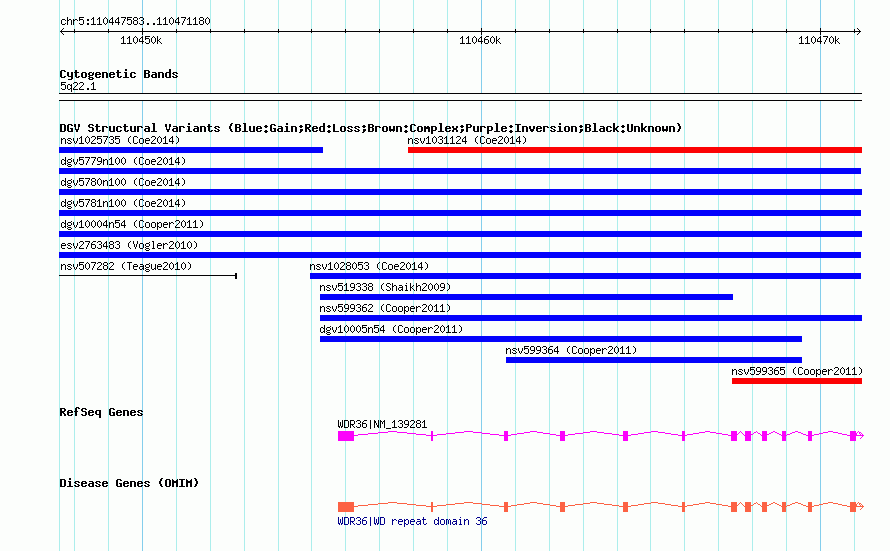The width and height of the screenshot is (890, 551).
Task: Select the first magenta exon of WDR36 RefSeq gene
Action: pyautogui.click(x=346, y=436)
